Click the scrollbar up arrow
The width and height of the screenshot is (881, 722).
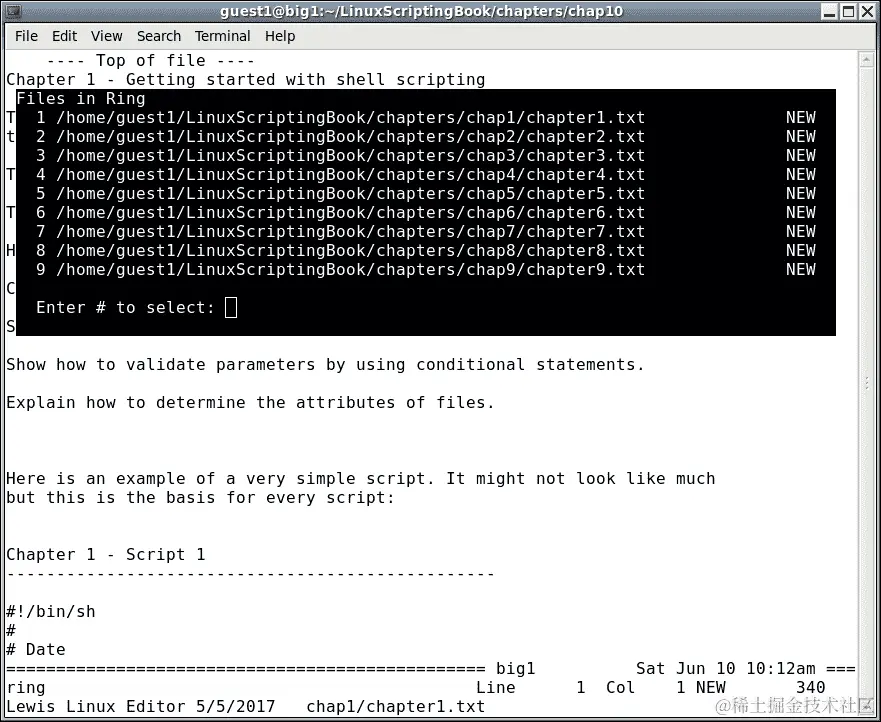click(x=866, y=58)
